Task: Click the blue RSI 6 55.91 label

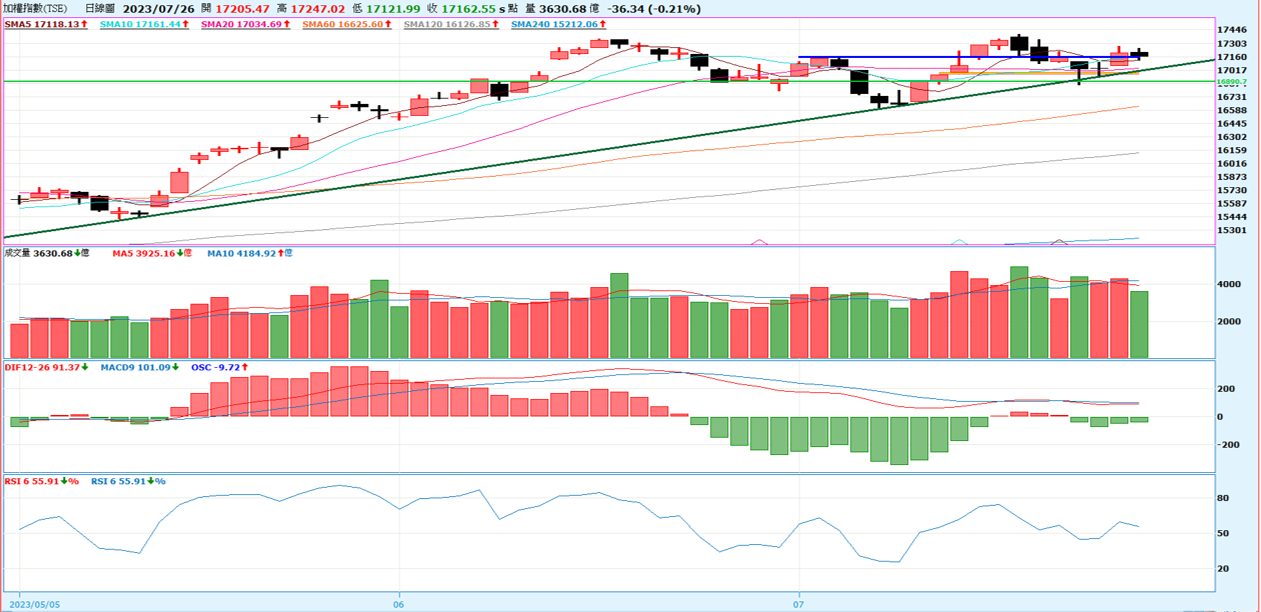Action: click(129, 481)
